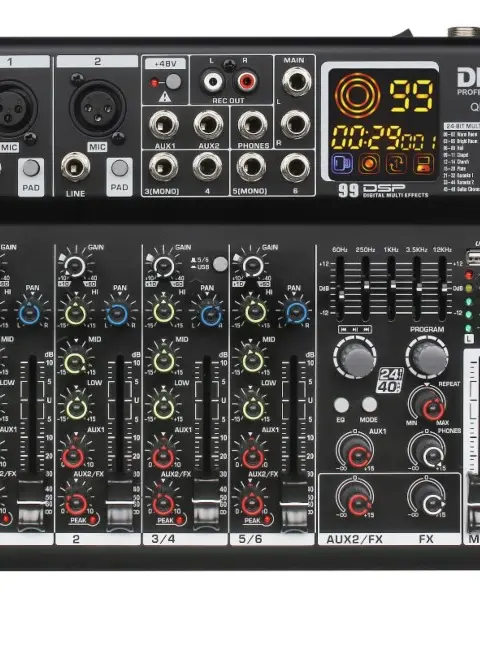
Task: Click the channel 2 HI EQ knob
Action: [x=76, y=313]
